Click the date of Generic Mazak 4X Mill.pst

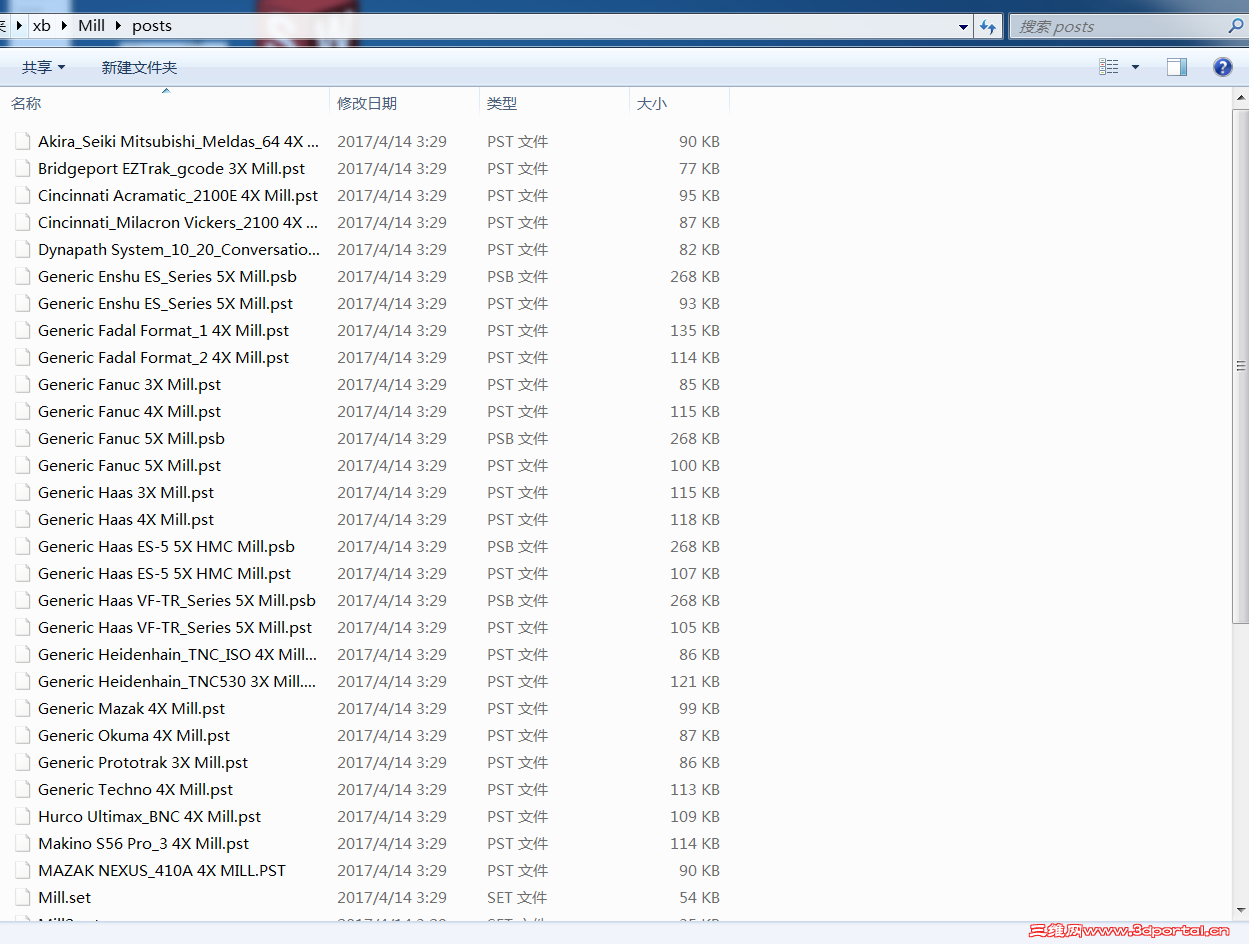392,708
